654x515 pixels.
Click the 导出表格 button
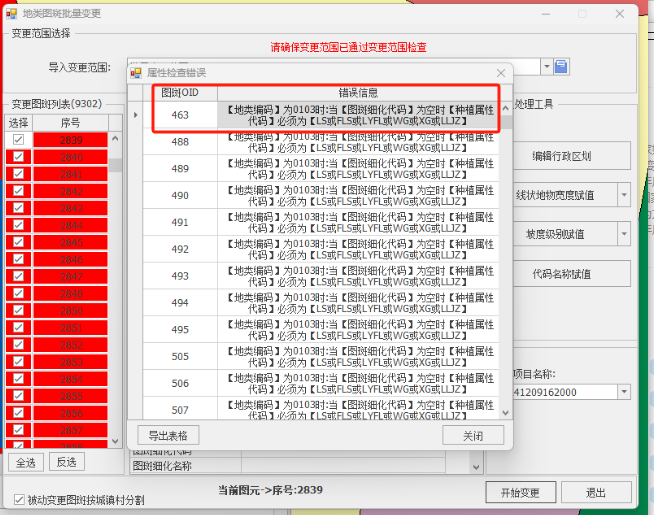169,436
